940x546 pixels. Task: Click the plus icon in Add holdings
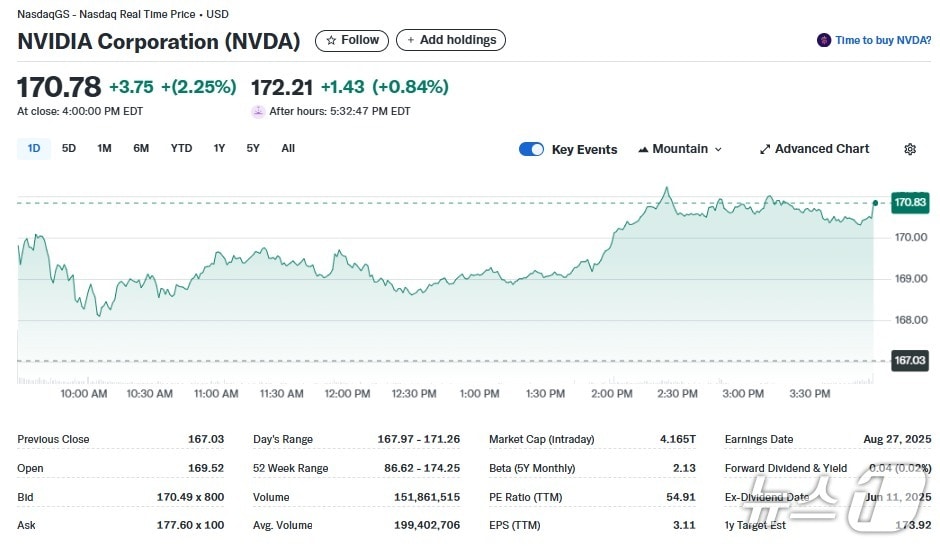click(x=410, y=40)
